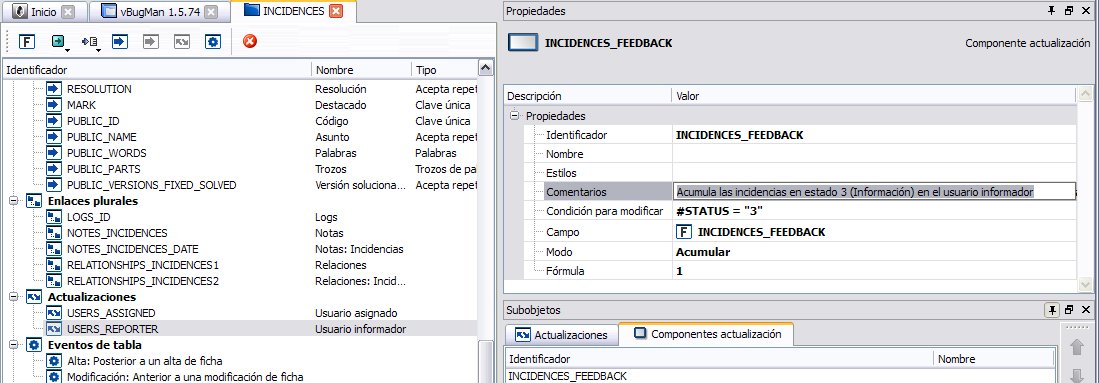Click the Campo value INCIDENCES_FEEDBACK
Image resolution: width=1099 pixels, height=383 pixels.
pos(873,231)
